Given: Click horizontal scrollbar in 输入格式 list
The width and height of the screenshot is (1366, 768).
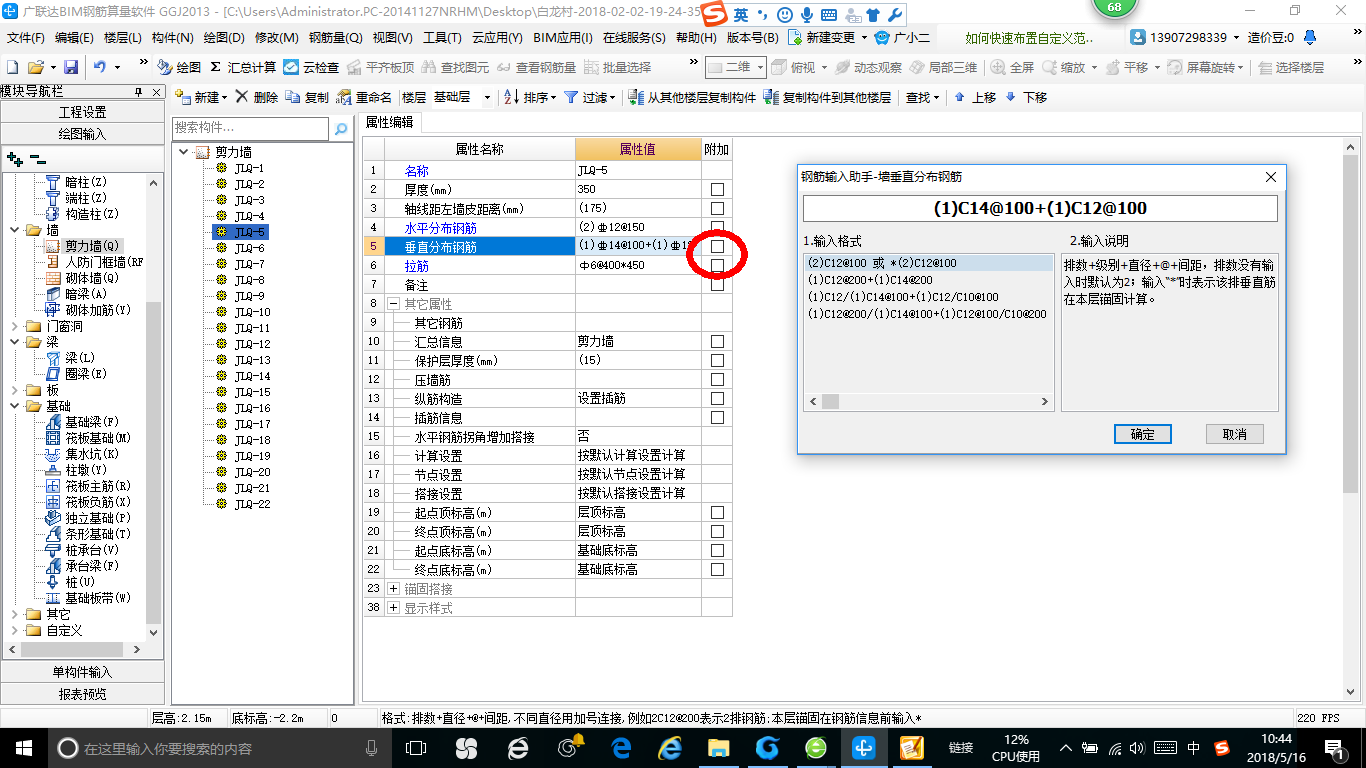Looking at the screenshot, I should [x=929, y=401].
